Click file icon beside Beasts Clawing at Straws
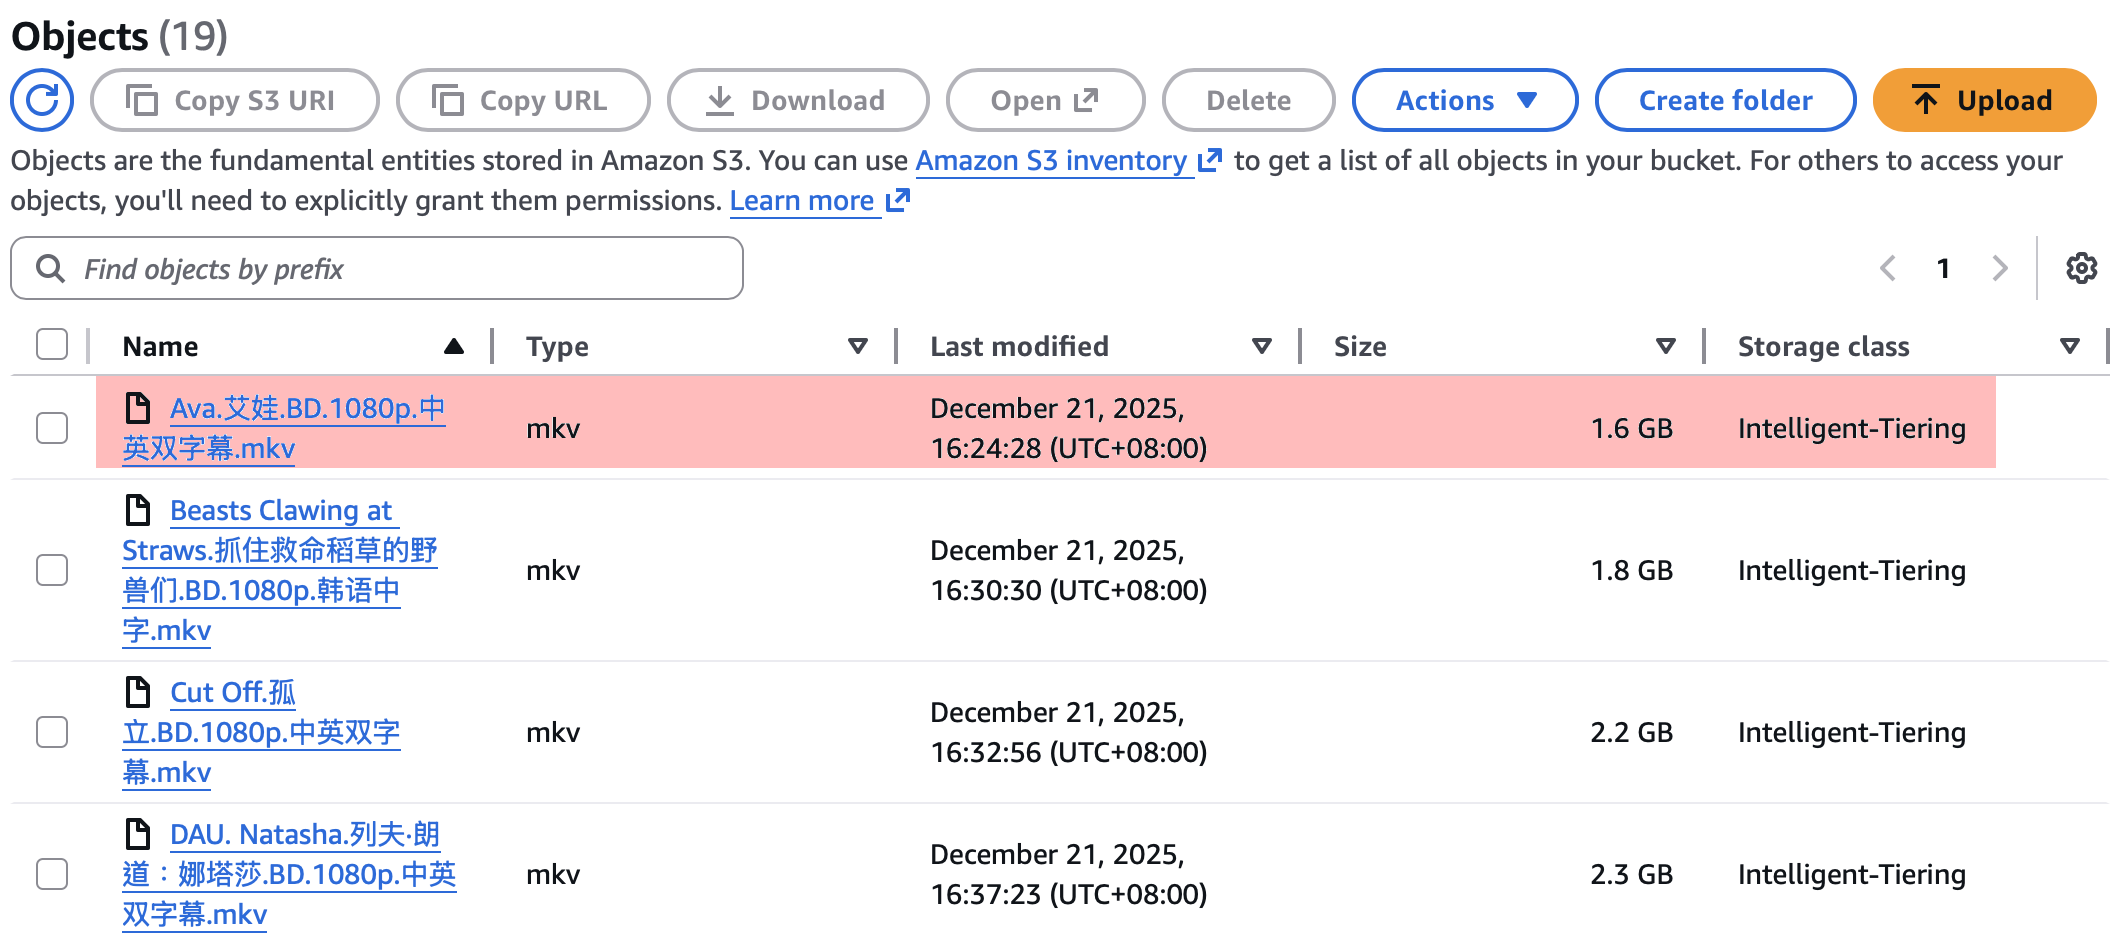The image size is (2110, 944). (138, 510)
